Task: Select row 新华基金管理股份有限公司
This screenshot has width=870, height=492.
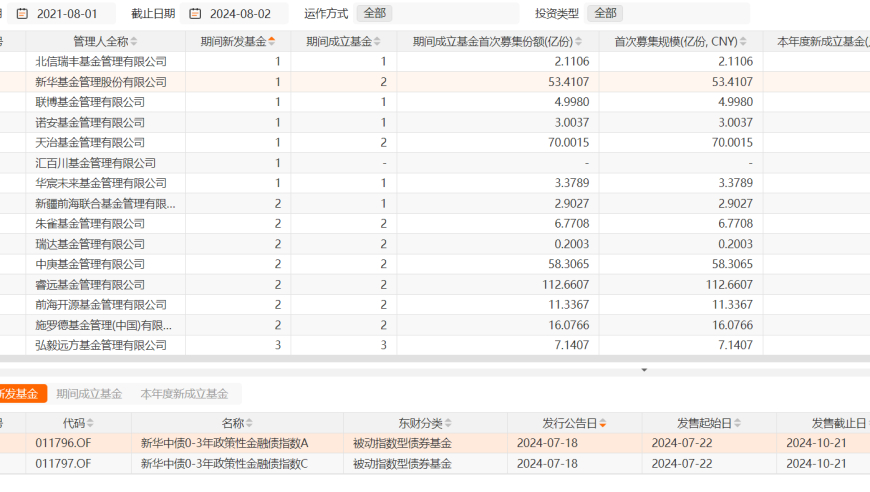Action: pos(435,82)
